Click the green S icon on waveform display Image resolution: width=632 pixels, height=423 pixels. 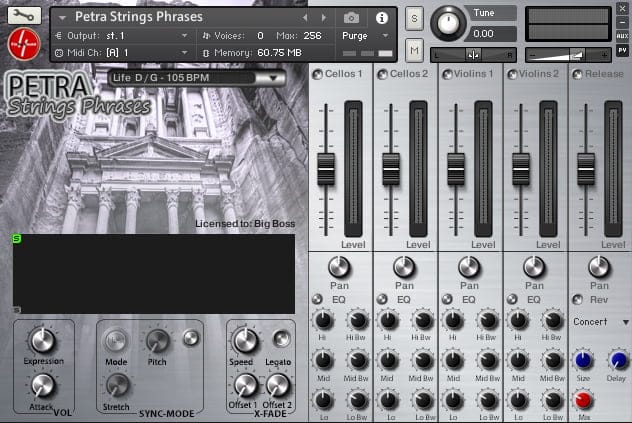click(17, 239)
